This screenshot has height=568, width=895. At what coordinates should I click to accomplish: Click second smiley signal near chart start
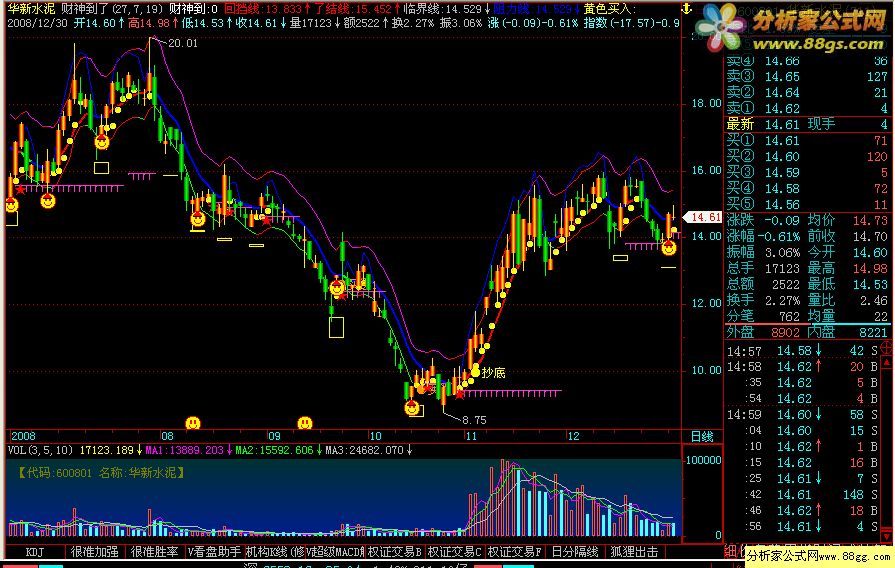click(47, 200)
